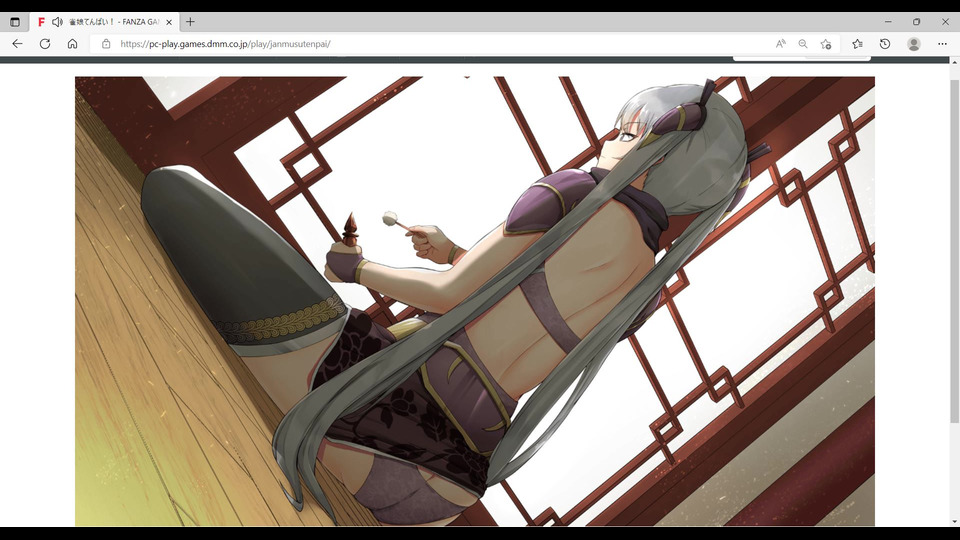Open the tab actions menu icon
Viewport: 960px width, 540px height.
pos(15,22)
